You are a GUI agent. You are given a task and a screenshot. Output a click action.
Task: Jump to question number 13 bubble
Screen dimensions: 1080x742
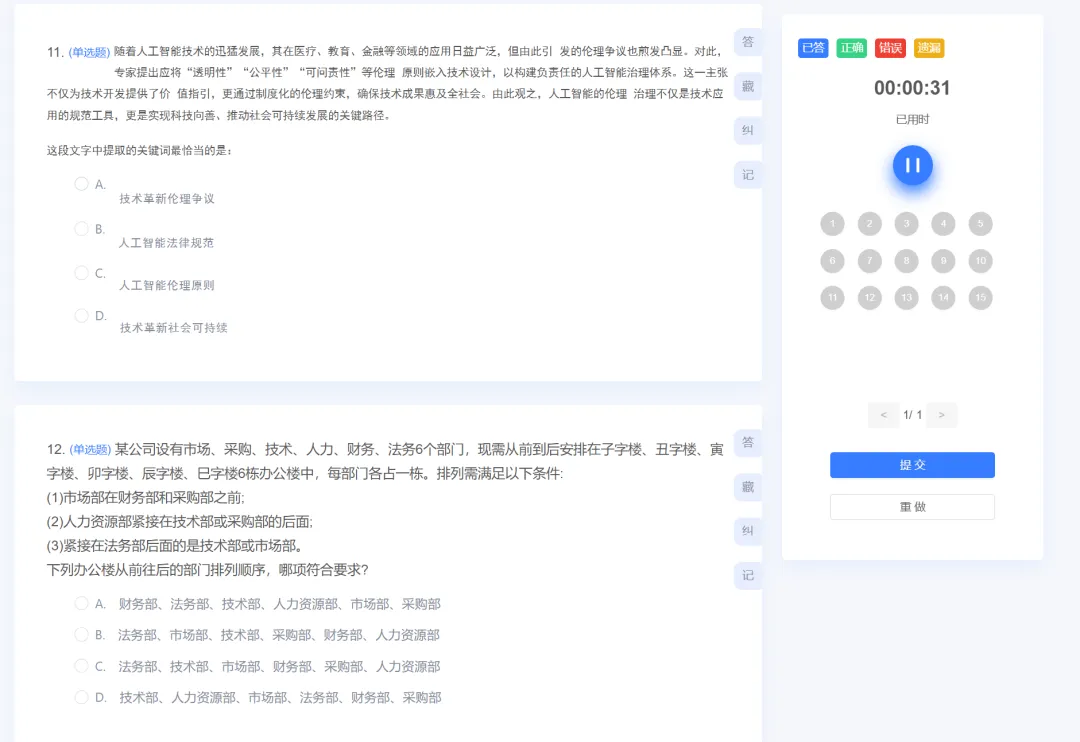906,298
